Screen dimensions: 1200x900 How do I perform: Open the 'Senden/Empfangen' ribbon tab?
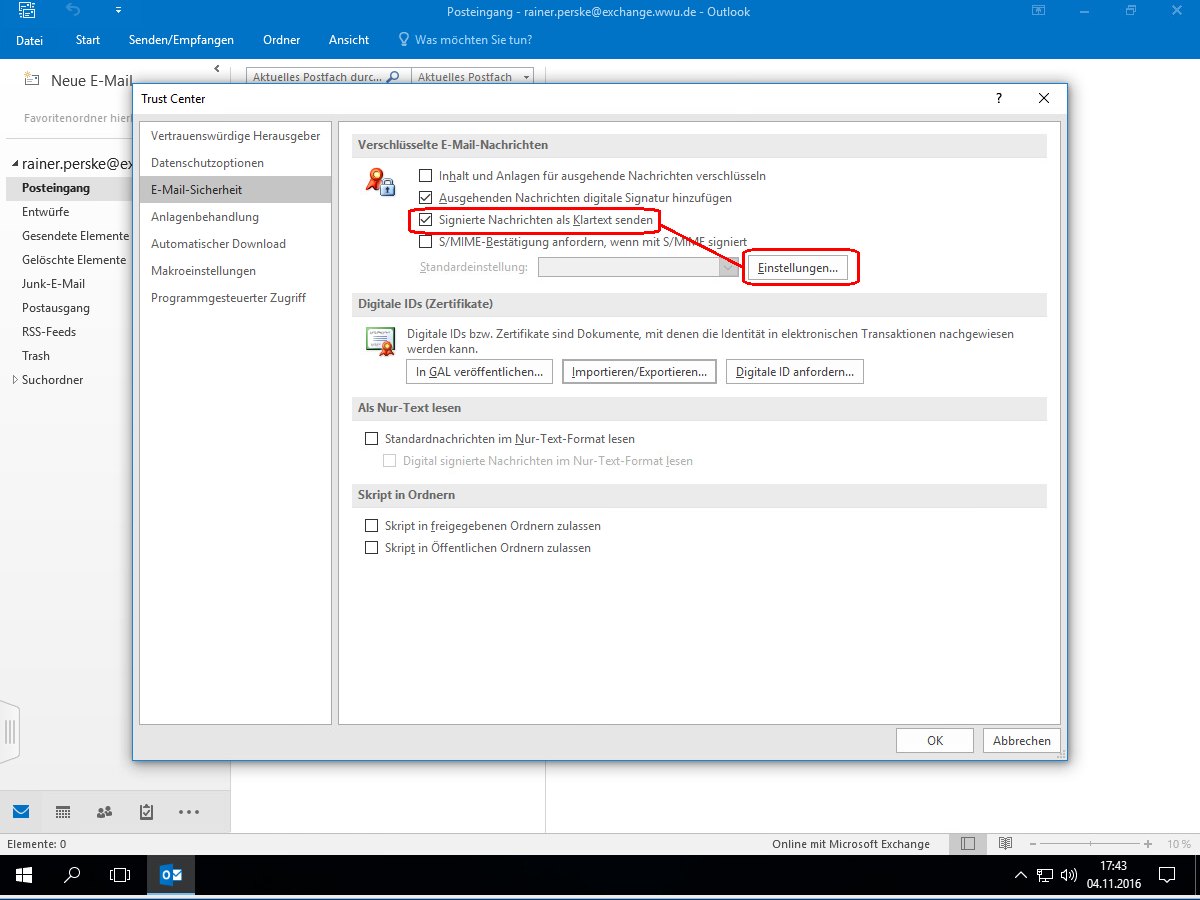pos(181,40)
